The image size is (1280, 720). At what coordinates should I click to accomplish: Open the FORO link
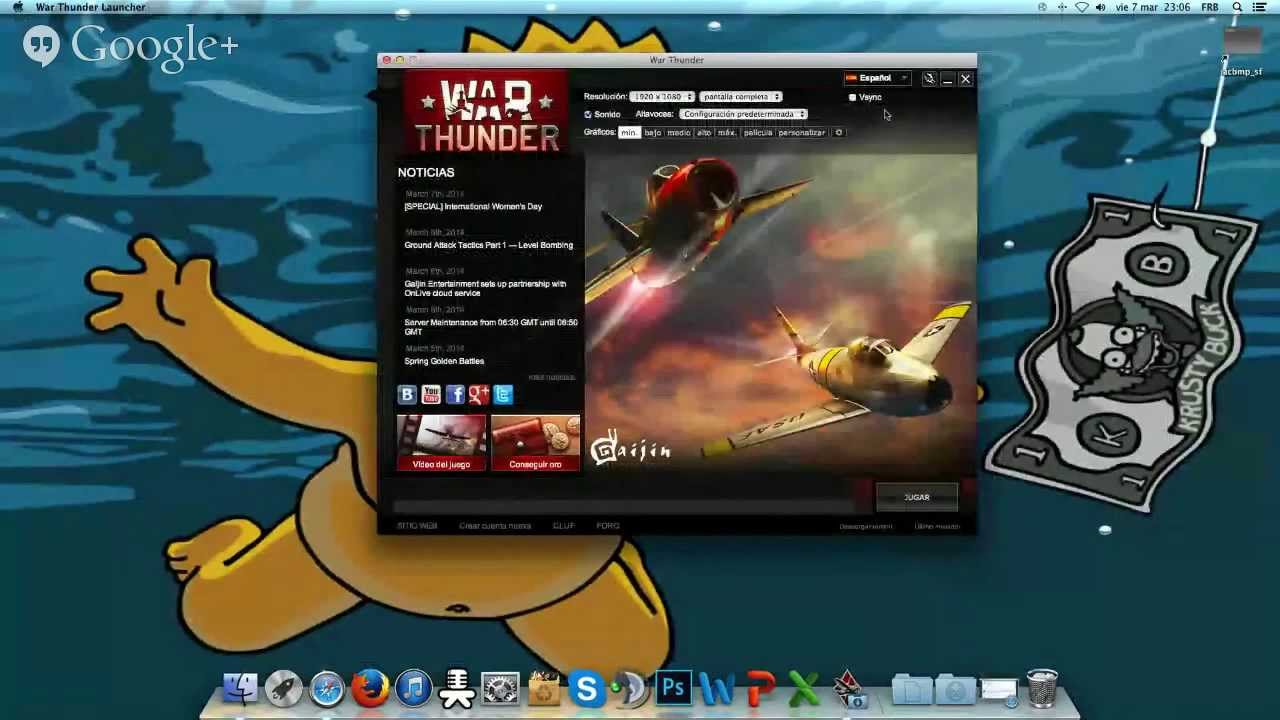tap(608, 525)
